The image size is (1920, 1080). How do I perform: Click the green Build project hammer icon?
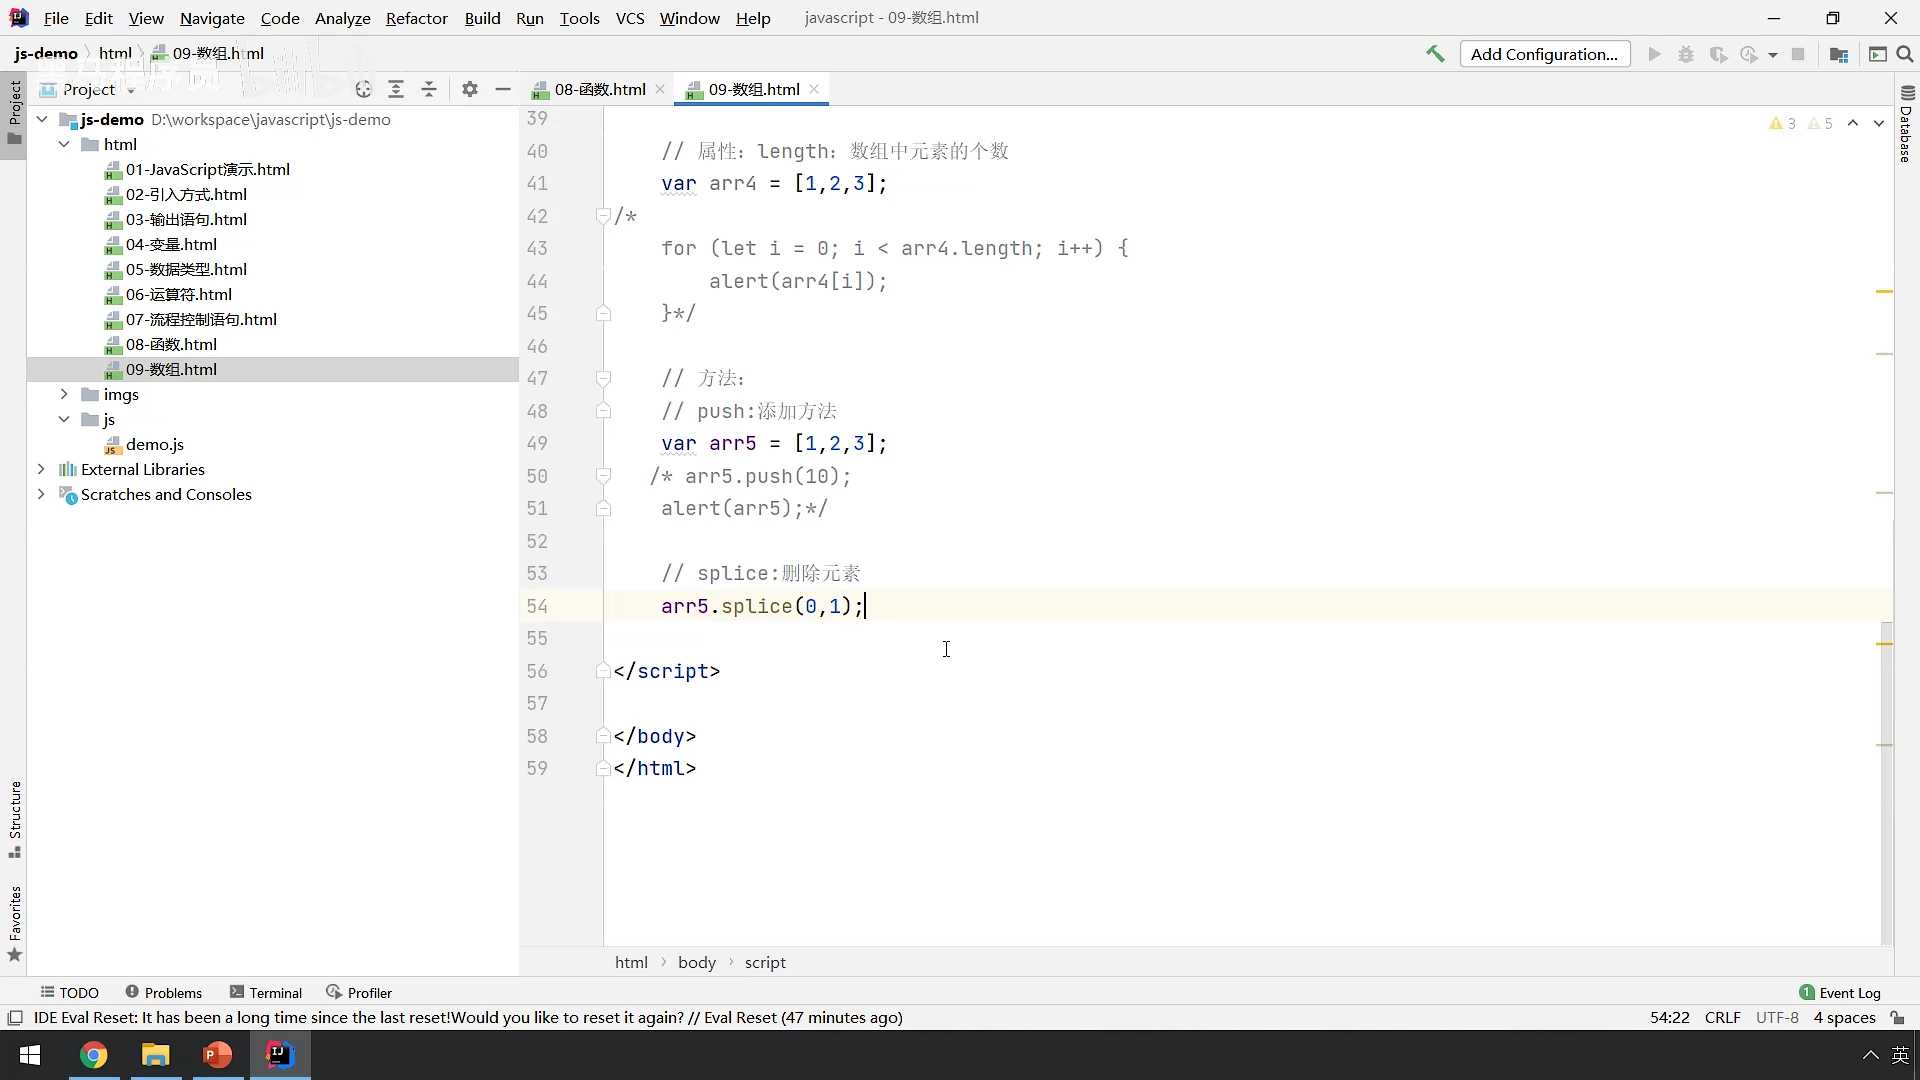(x=1435, y=54)
